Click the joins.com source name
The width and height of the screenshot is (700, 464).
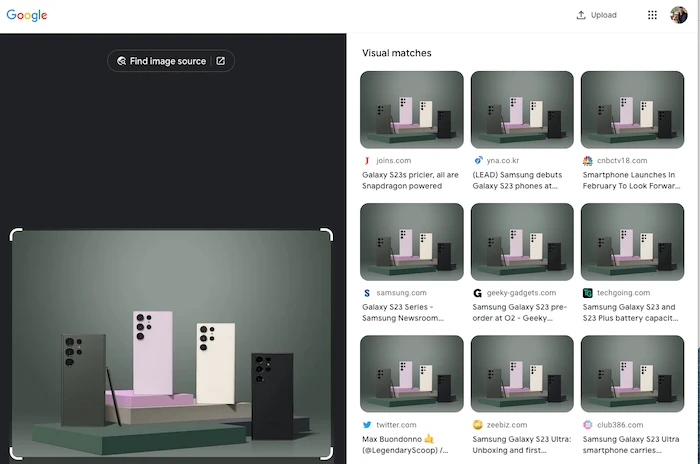[393, 160]
